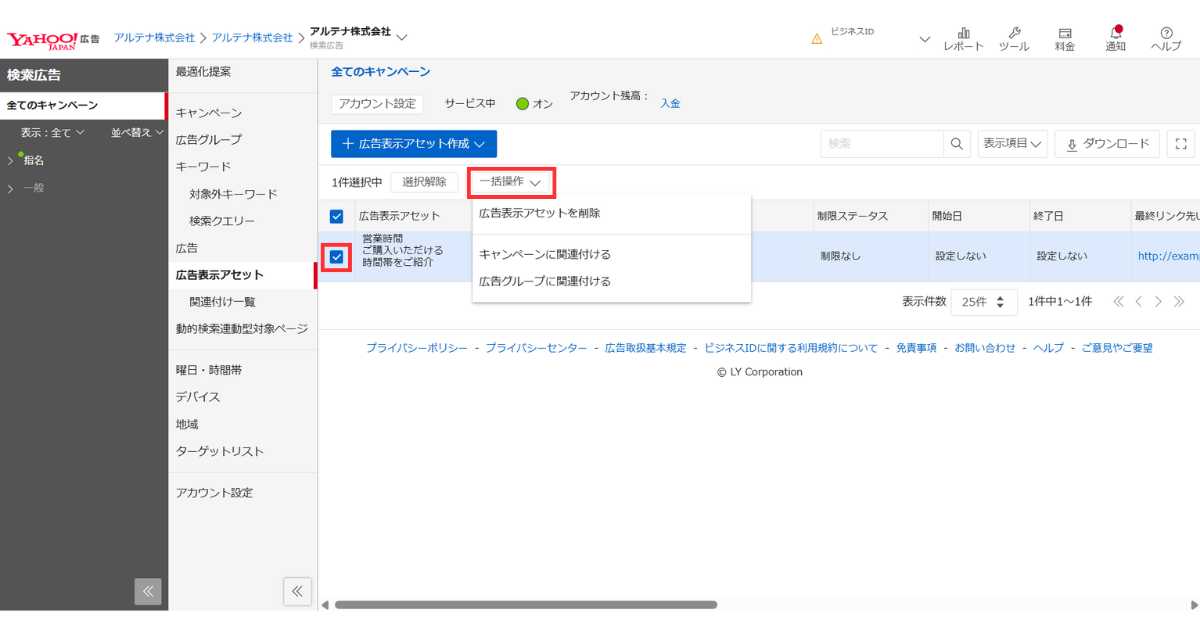Click the アカウント設定 button beside サービス中

(377, 104)
